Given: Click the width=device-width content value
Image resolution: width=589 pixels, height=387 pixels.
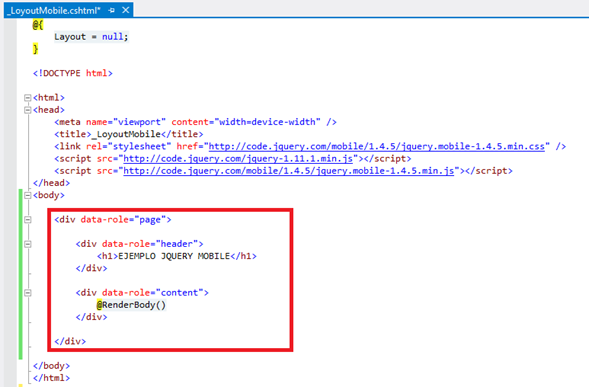Looking at the screenshot, I should (267, 122).
